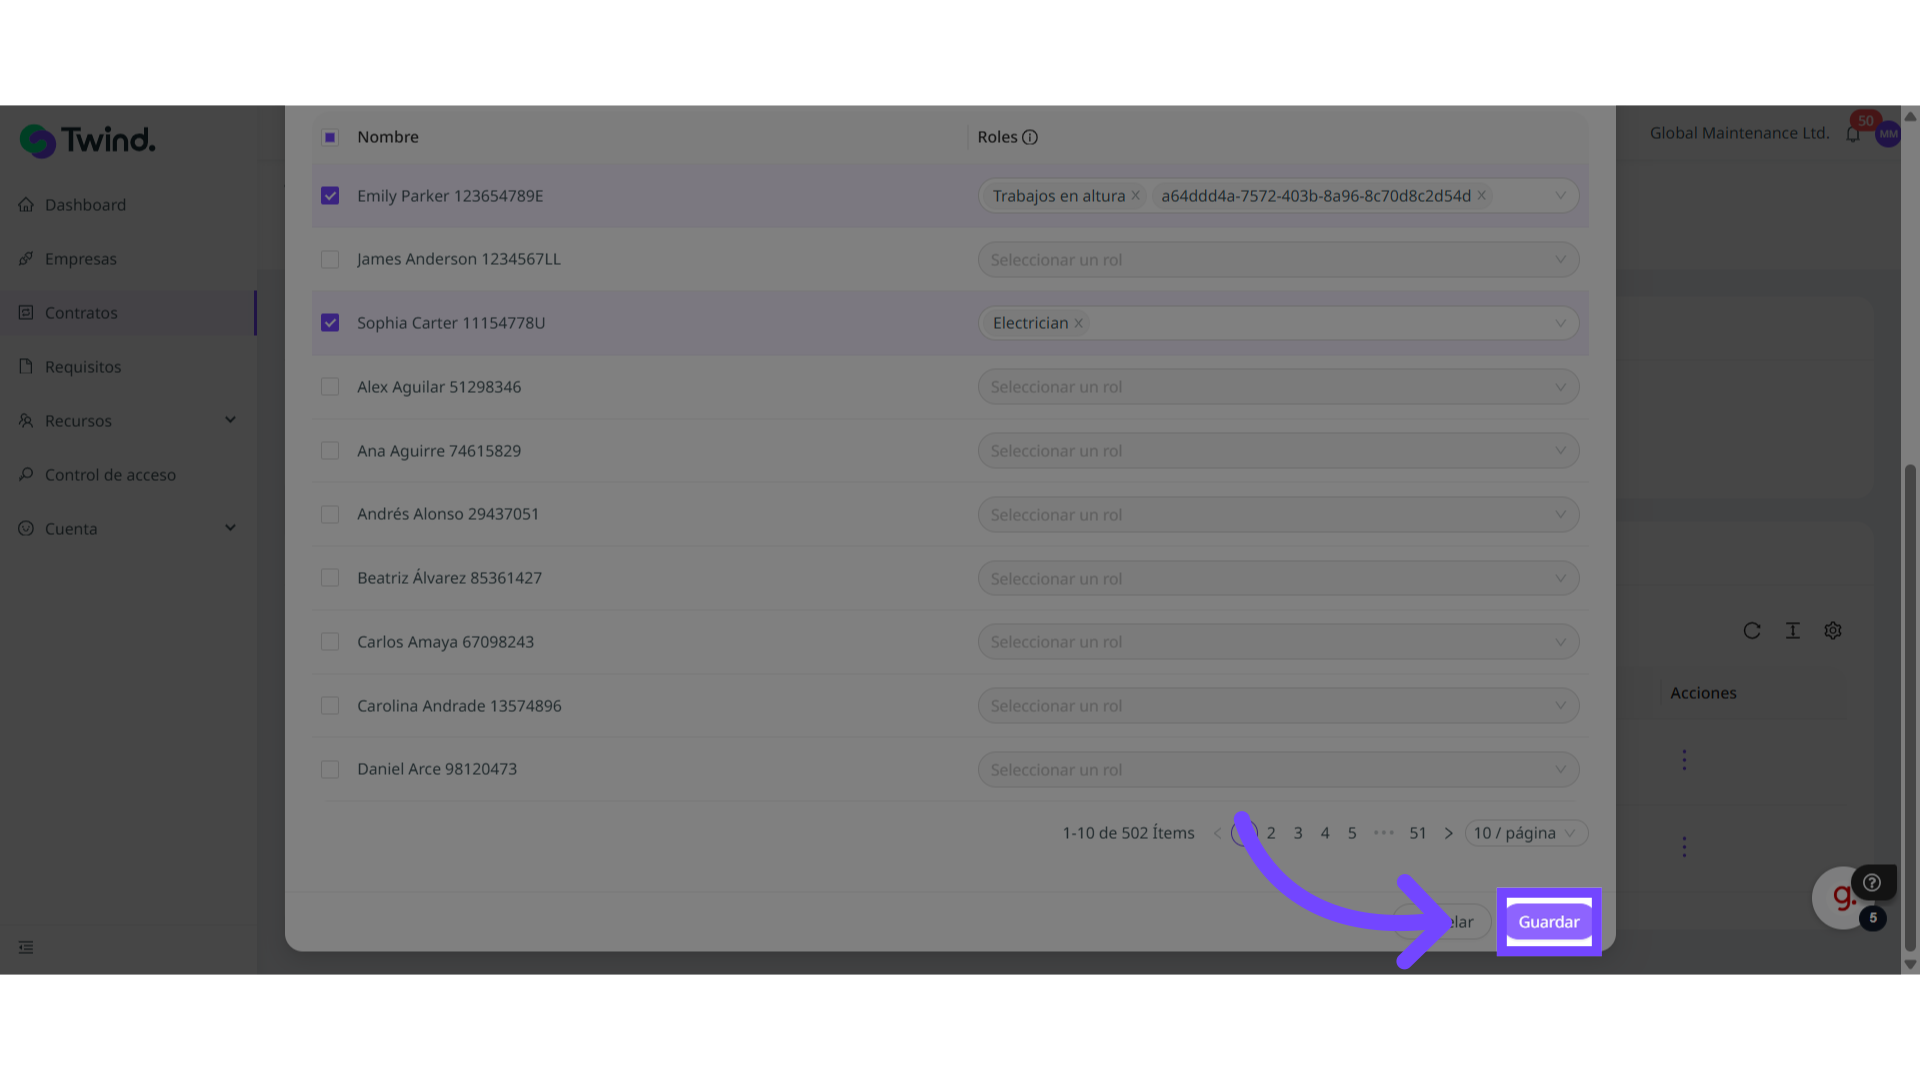The image size is (1920, 1080).
Task: Toggle the select-all Nombre checkbox
Action: pyautogui.click(x=330, y=137)
